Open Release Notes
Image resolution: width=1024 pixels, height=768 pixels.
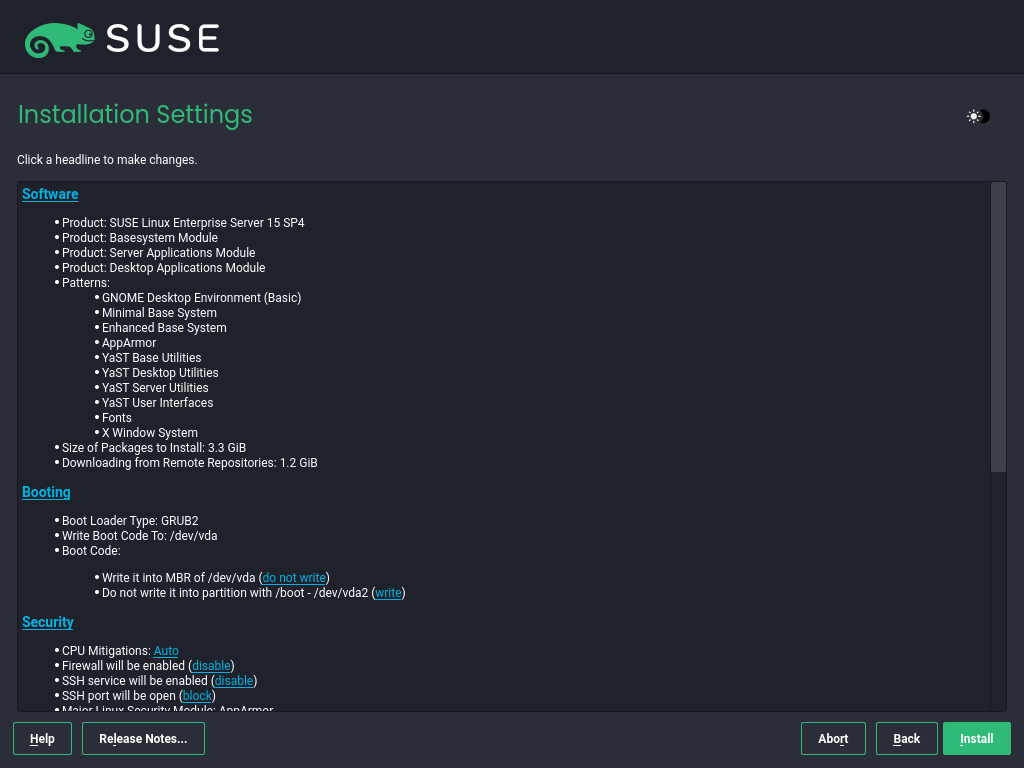click(x=143, y=739)
